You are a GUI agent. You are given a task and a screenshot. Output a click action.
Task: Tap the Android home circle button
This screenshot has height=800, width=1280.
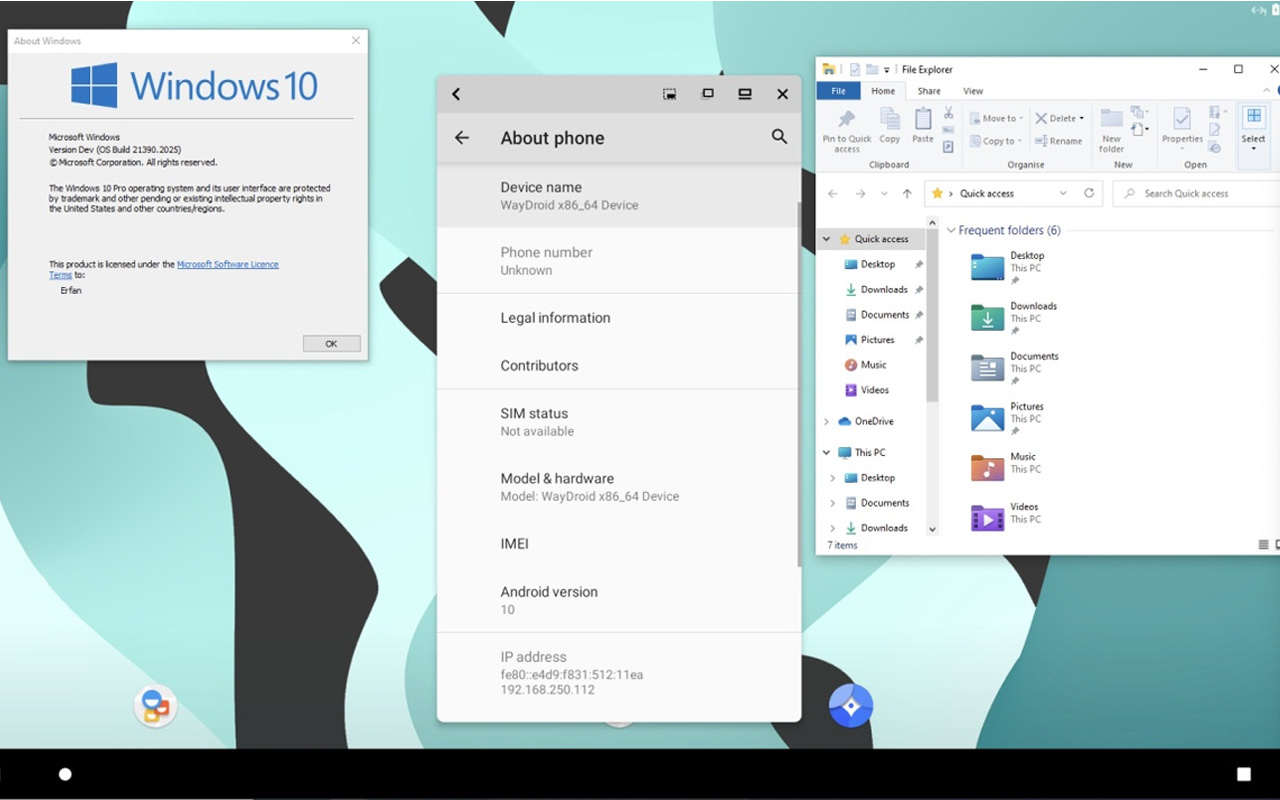click(x=65, y=774)
